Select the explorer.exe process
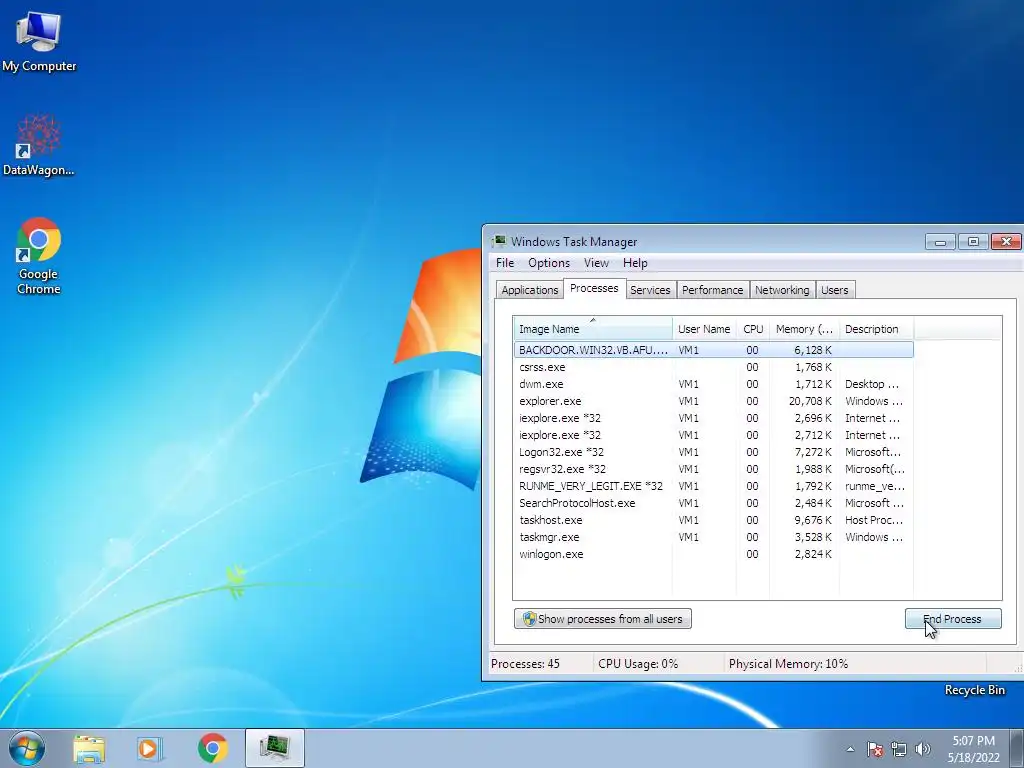The image size is (1024, 768). (713, 401)
